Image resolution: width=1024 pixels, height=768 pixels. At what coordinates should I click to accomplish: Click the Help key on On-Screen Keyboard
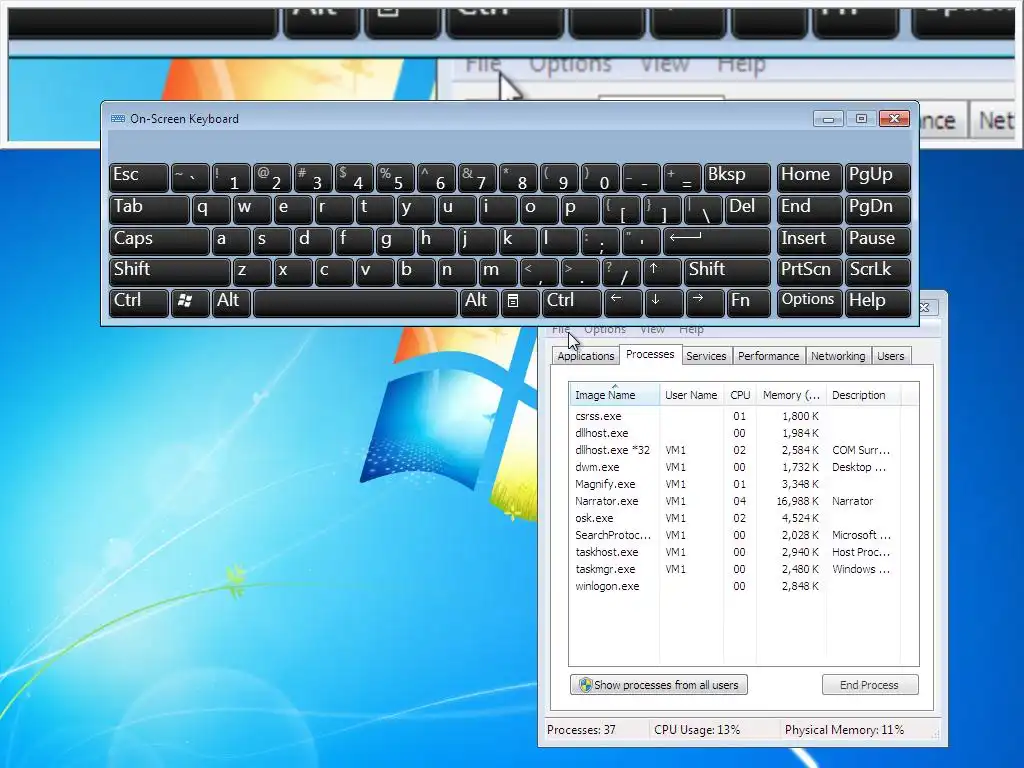click(x=878, y=302)
